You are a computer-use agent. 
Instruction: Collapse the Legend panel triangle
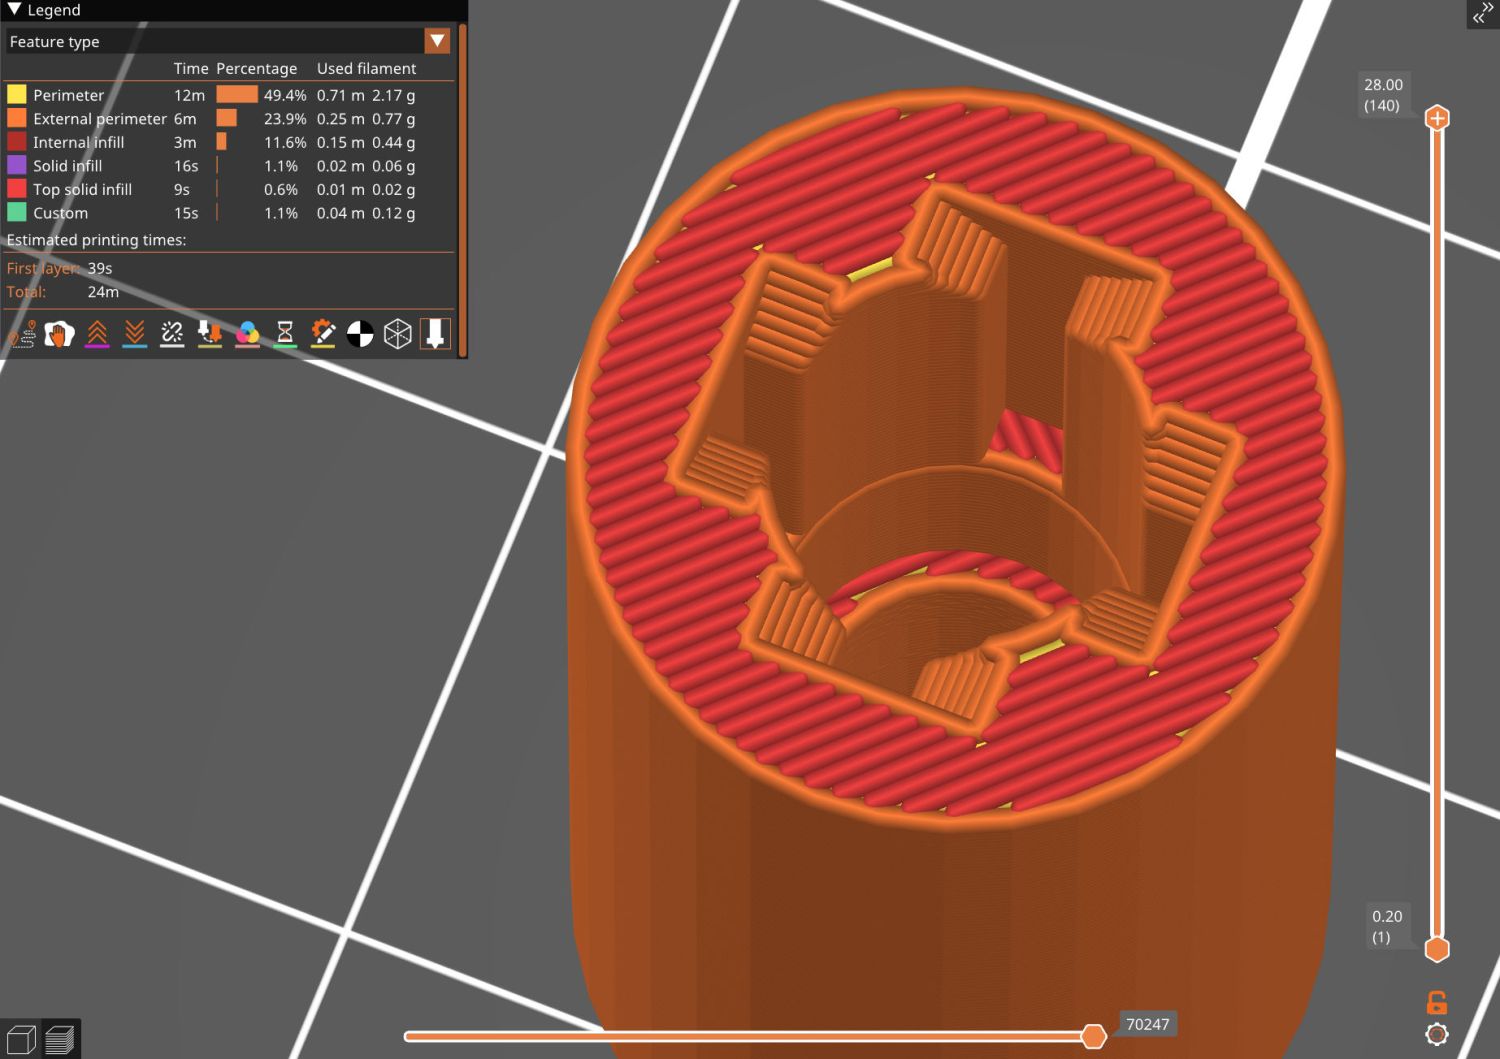(x=14, y=10)
